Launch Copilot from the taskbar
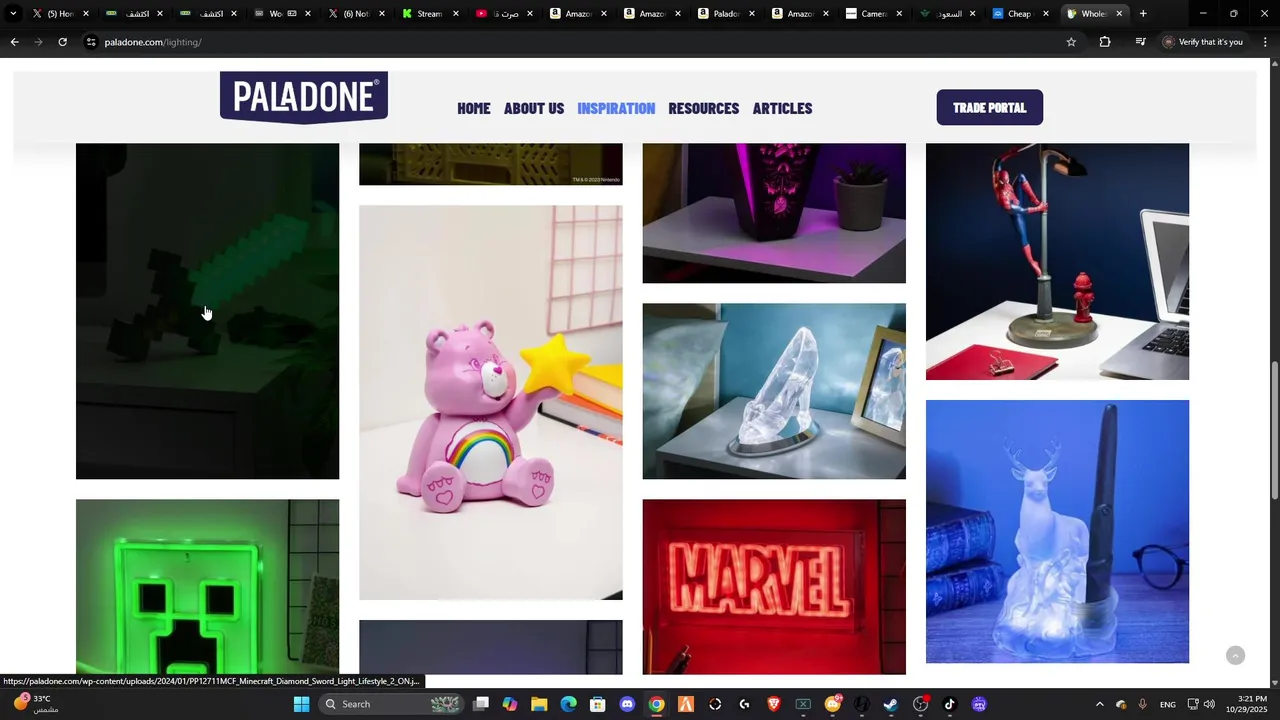This screenshot has width=1280, height=720. click(510, 704)
